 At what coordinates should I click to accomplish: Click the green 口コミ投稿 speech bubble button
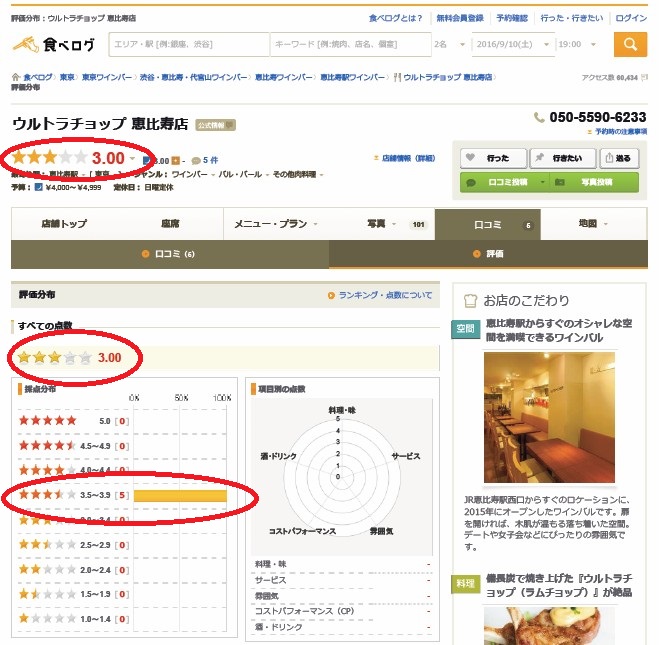[x=505, y=182]
